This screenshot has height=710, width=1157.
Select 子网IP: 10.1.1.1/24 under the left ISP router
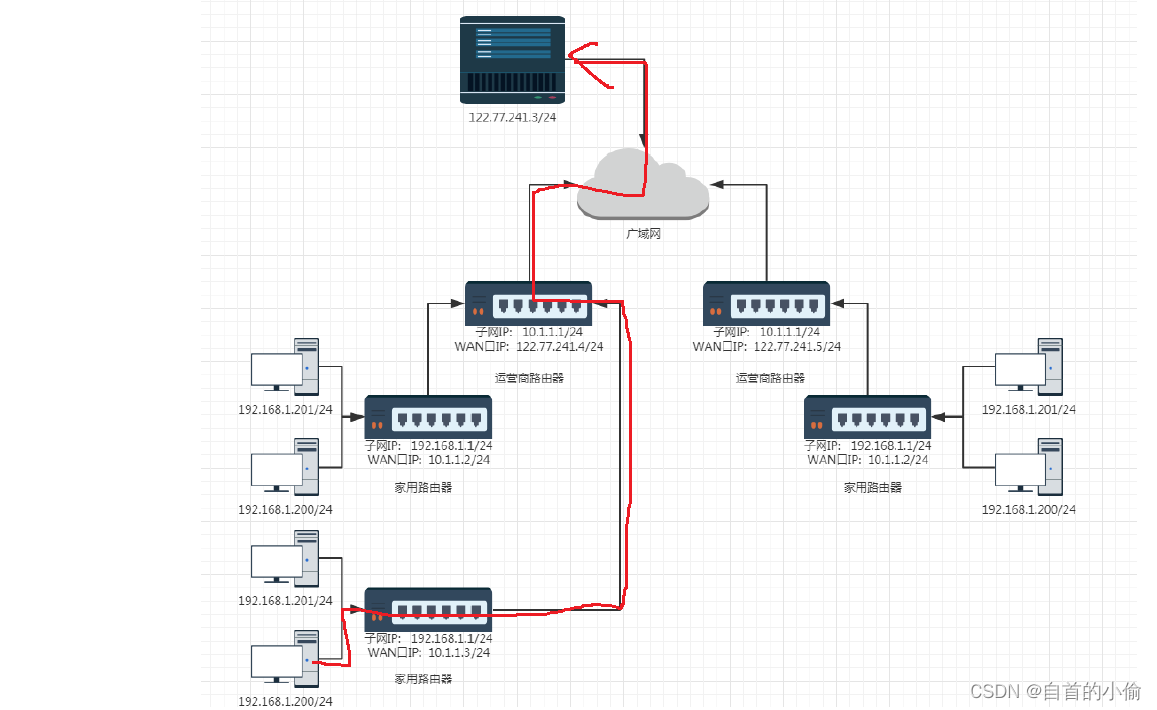[x=529, y=332]
